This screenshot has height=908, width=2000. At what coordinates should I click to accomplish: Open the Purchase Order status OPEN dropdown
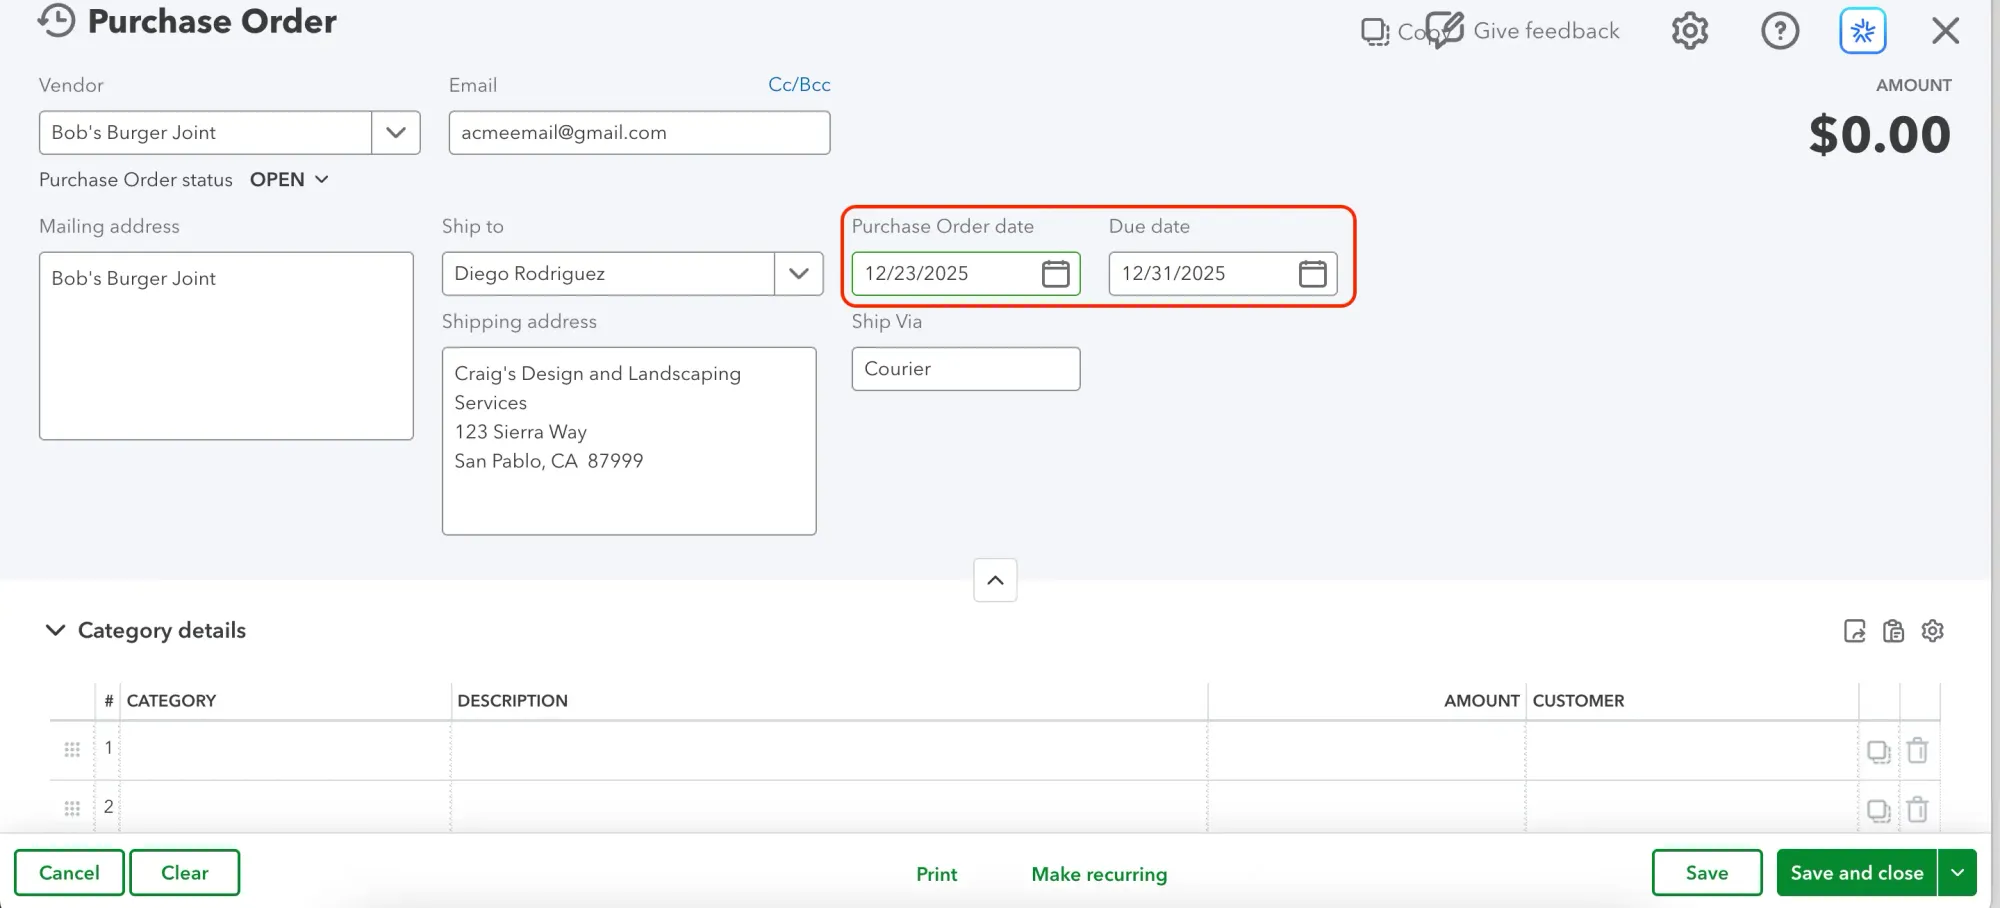[289, 180]
